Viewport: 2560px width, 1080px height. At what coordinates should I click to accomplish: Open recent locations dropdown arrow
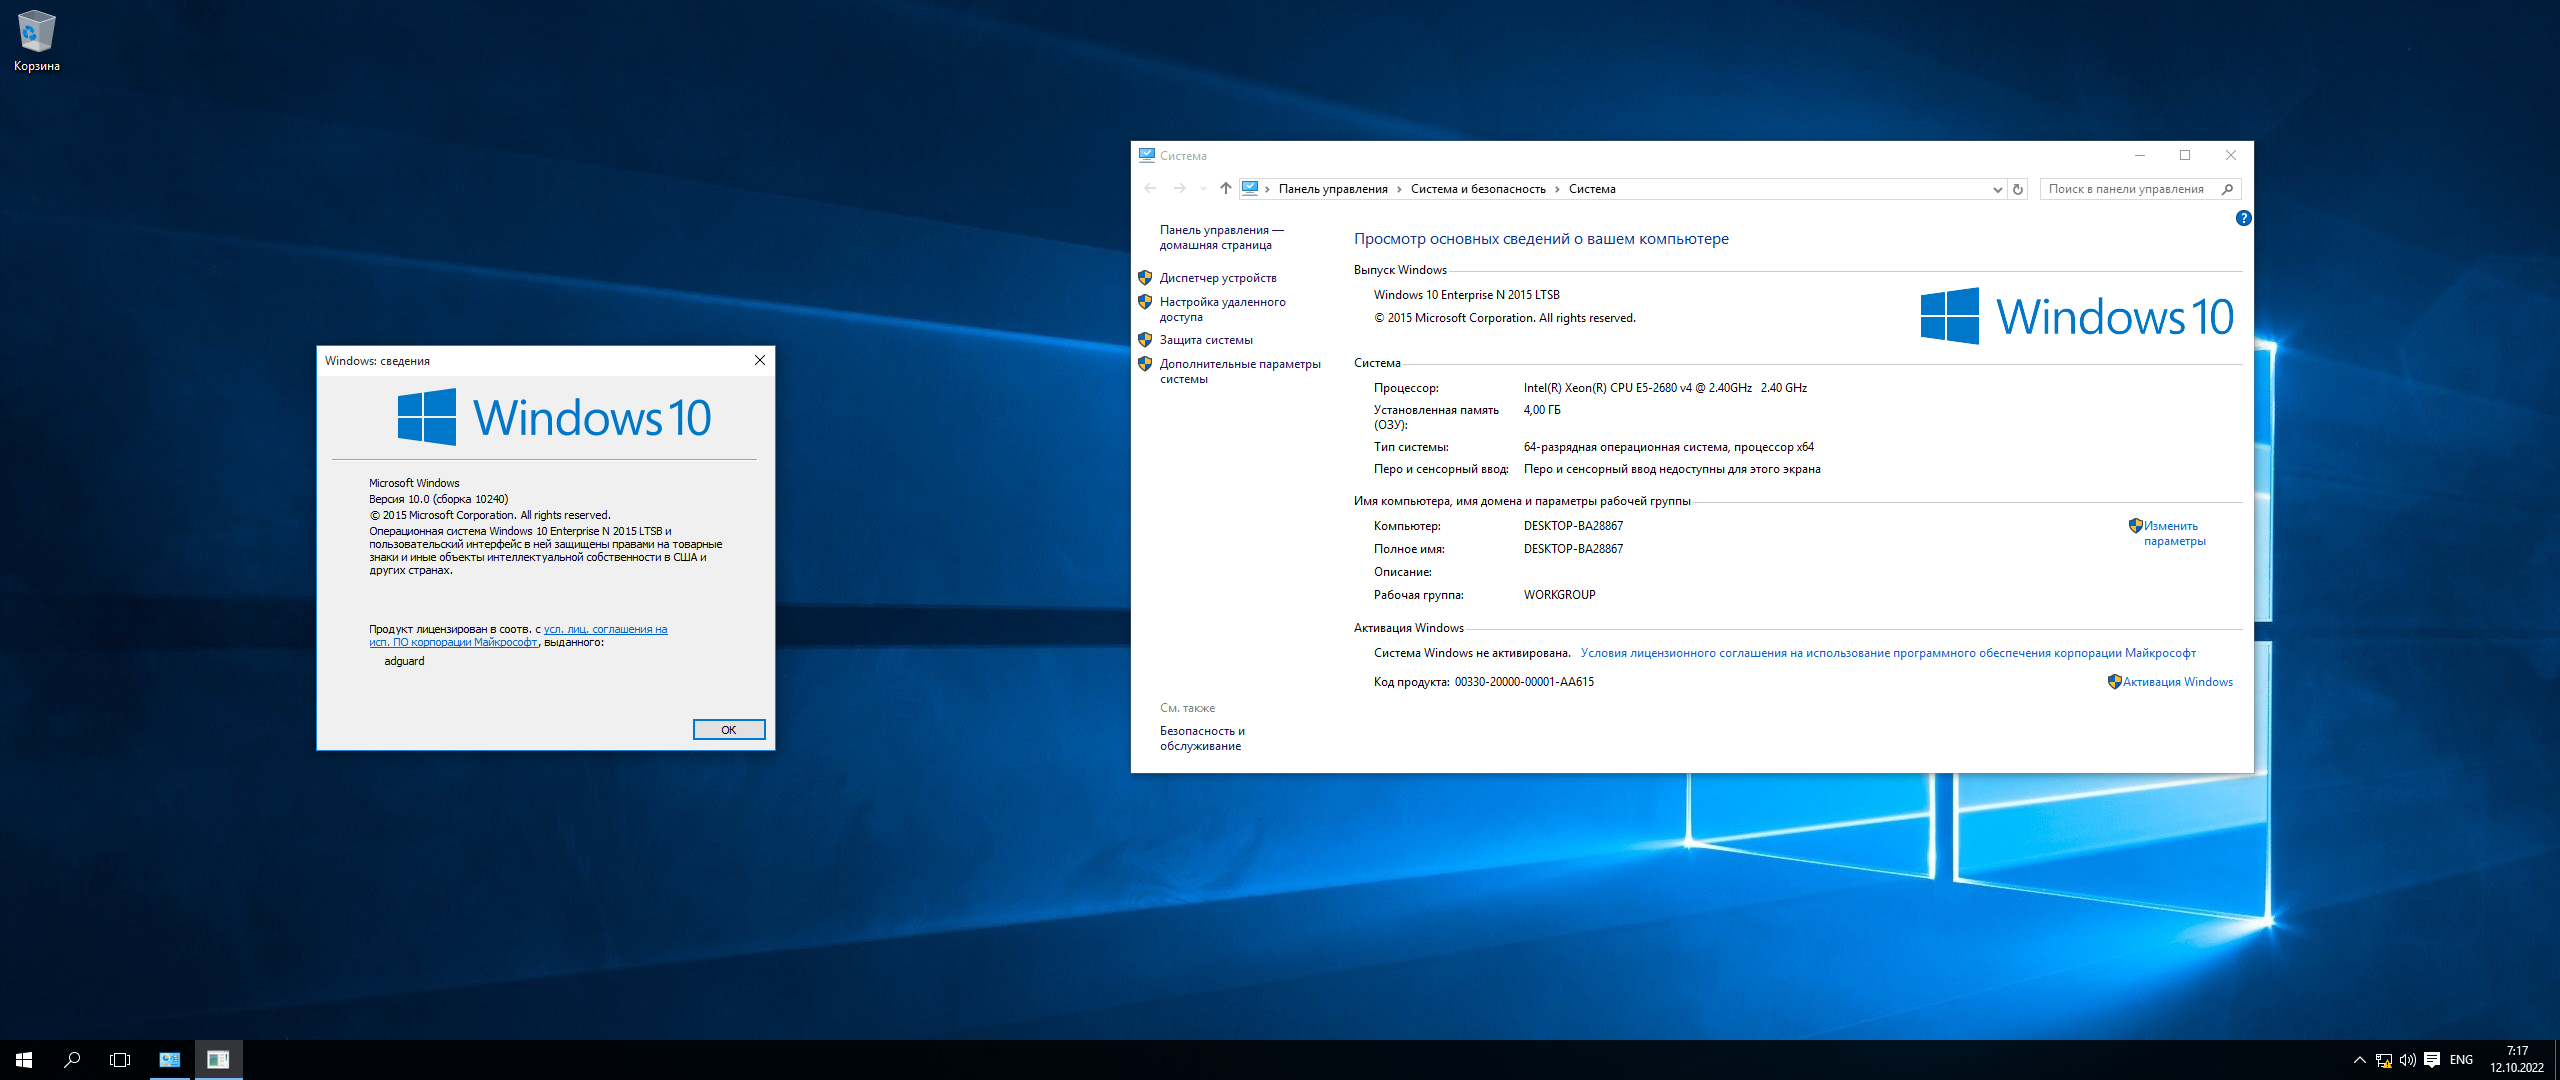[x=1204, y=188]
